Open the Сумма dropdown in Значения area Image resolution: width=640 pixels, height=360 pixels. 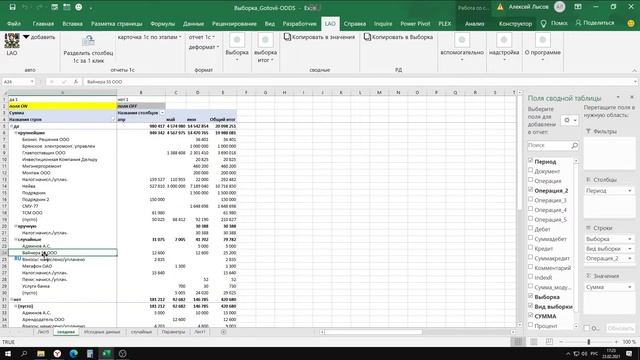[x=629, y=287]
